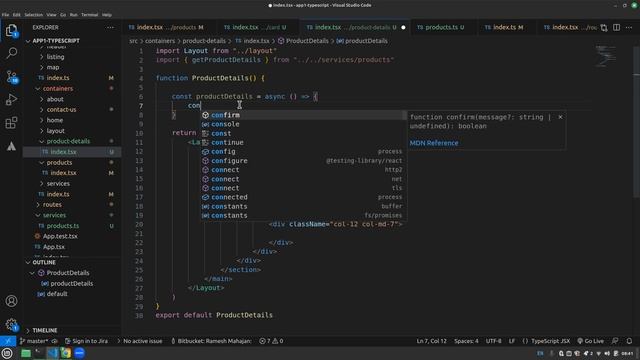Click the editor minimap
Image resolution: width=640 pixels, height=360 pixels.
605,56
